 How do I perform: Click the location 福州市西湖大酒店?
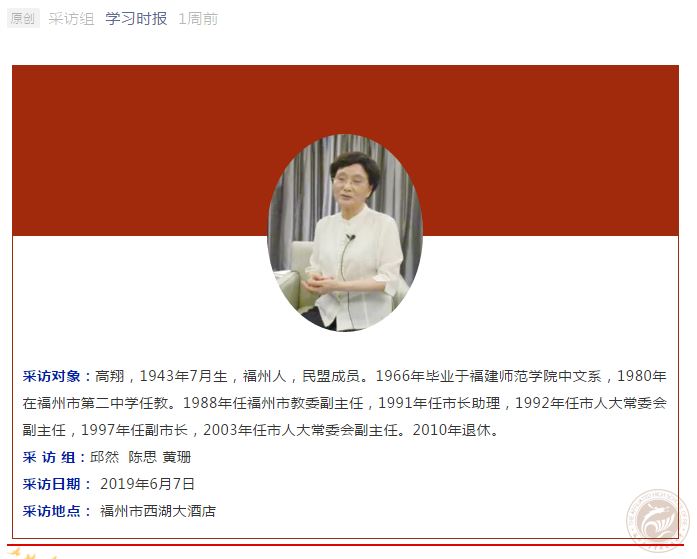coord(158,511)
